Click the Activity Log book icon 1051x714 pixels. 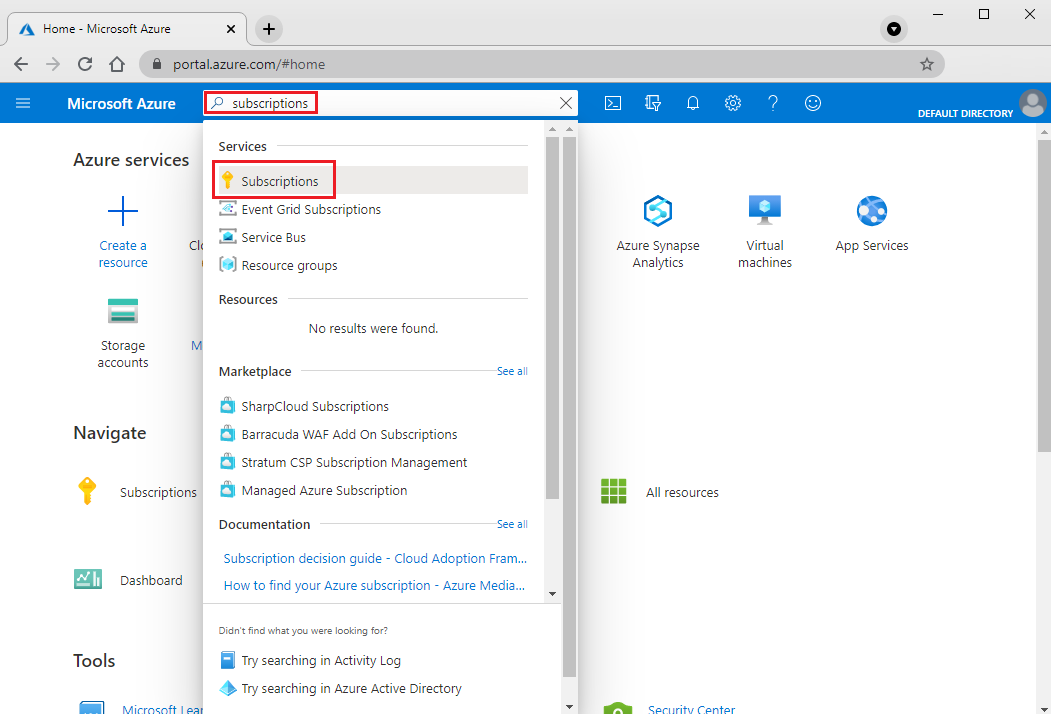pyautogui.click(x=228, y=660)
